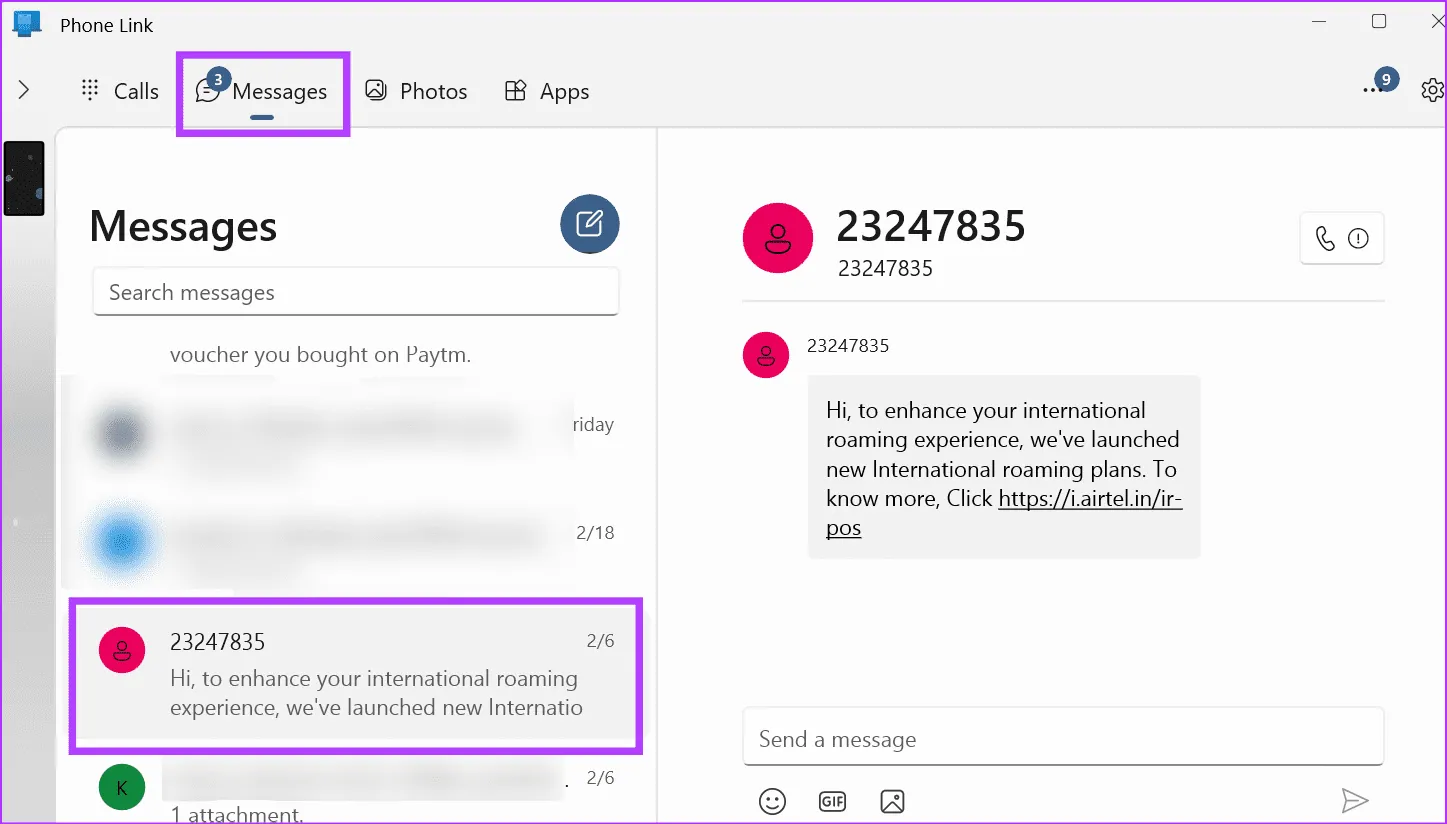
Task: Click the Search messages field
Action: pyautogui.click(x=355, y=292)
